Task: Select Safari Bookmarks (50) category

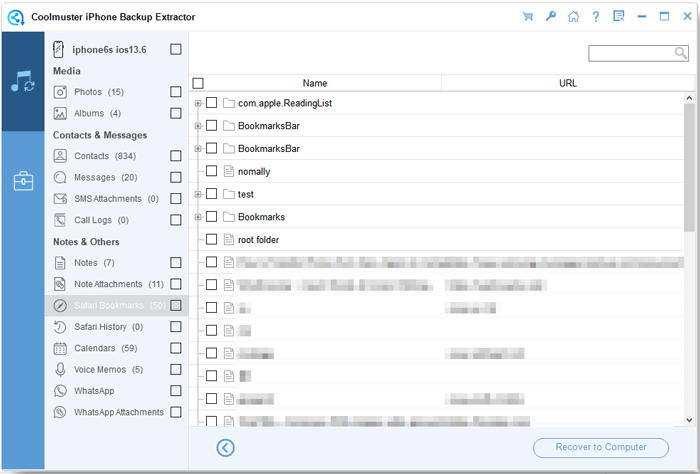Action: [x=117, y=306]
